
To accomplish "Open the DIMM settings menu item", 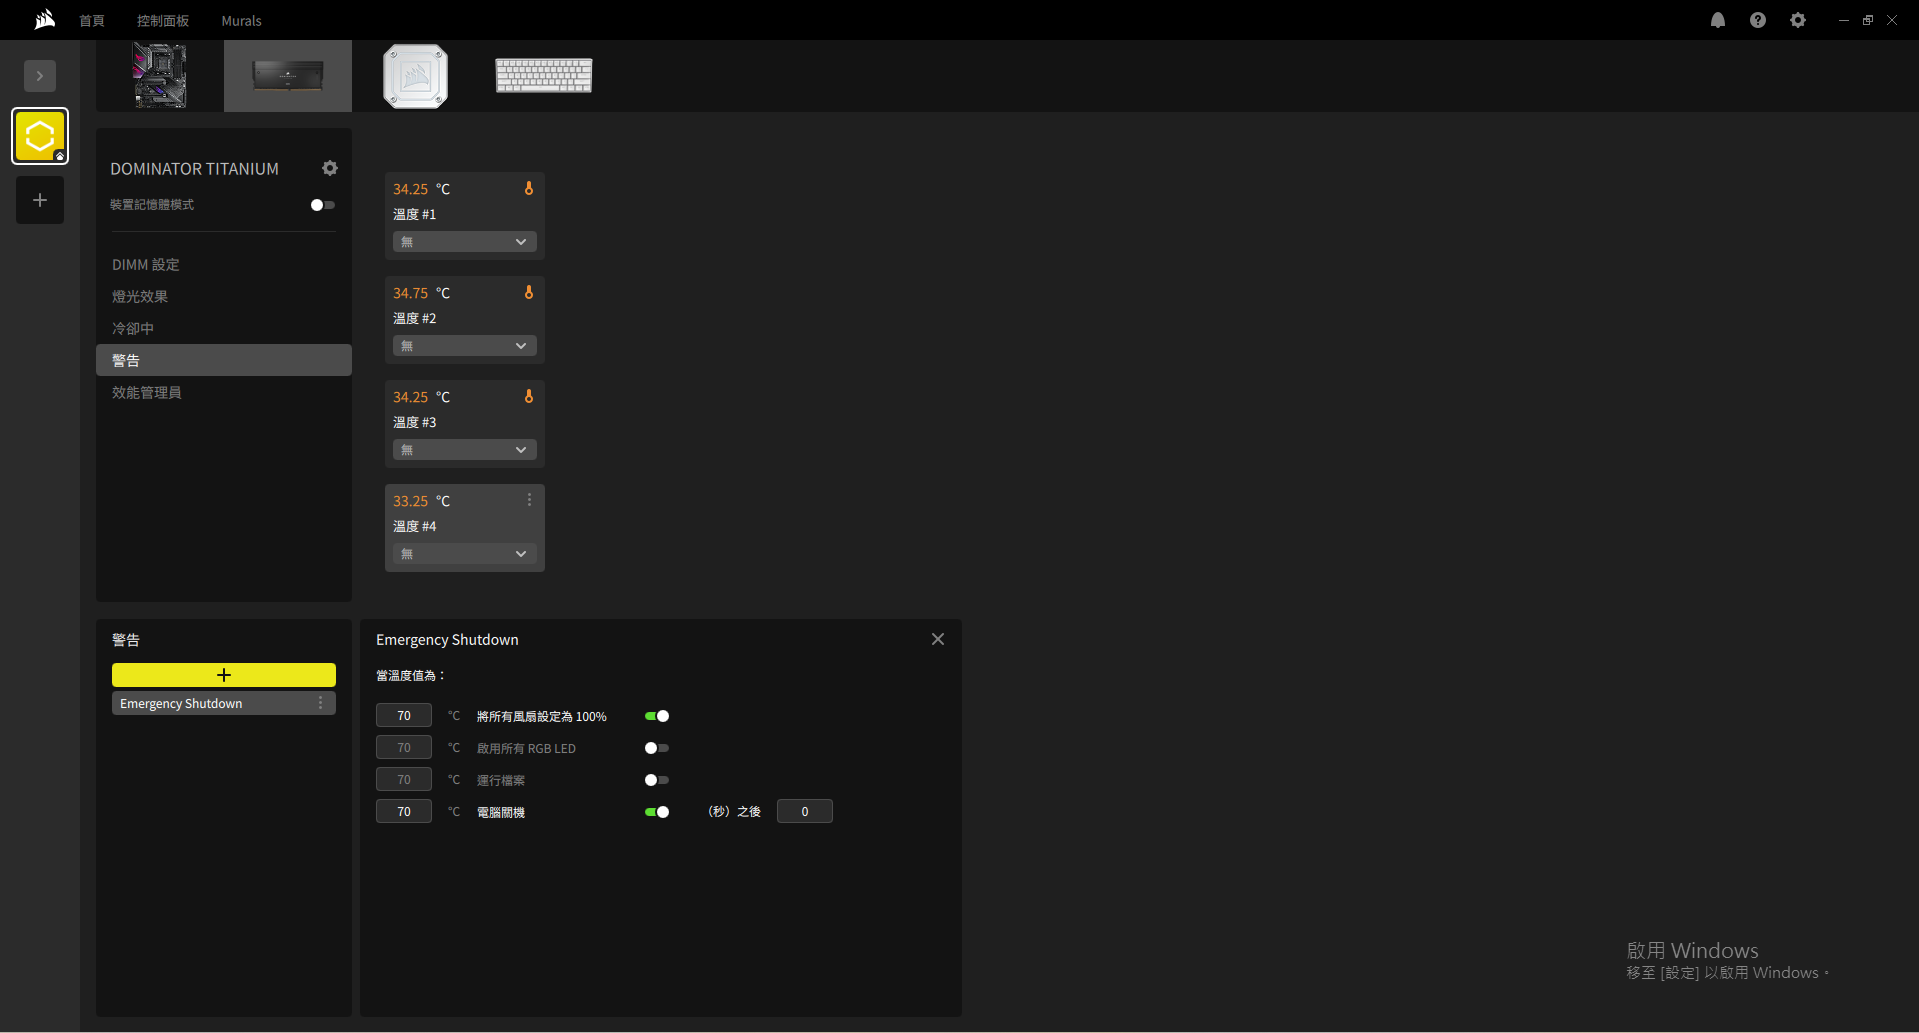I will (x=146, y=265).
